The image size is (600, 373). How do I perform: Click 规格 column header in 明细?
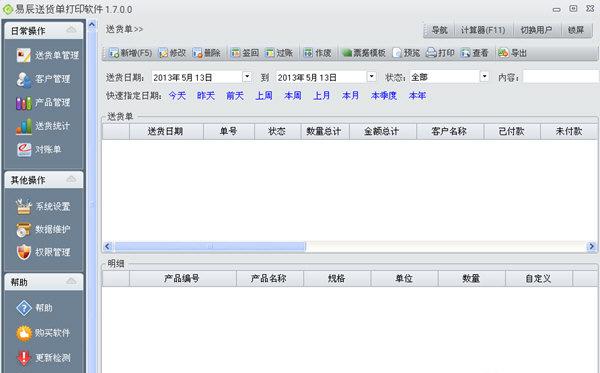pyautogui.click(x=337, y=278)
